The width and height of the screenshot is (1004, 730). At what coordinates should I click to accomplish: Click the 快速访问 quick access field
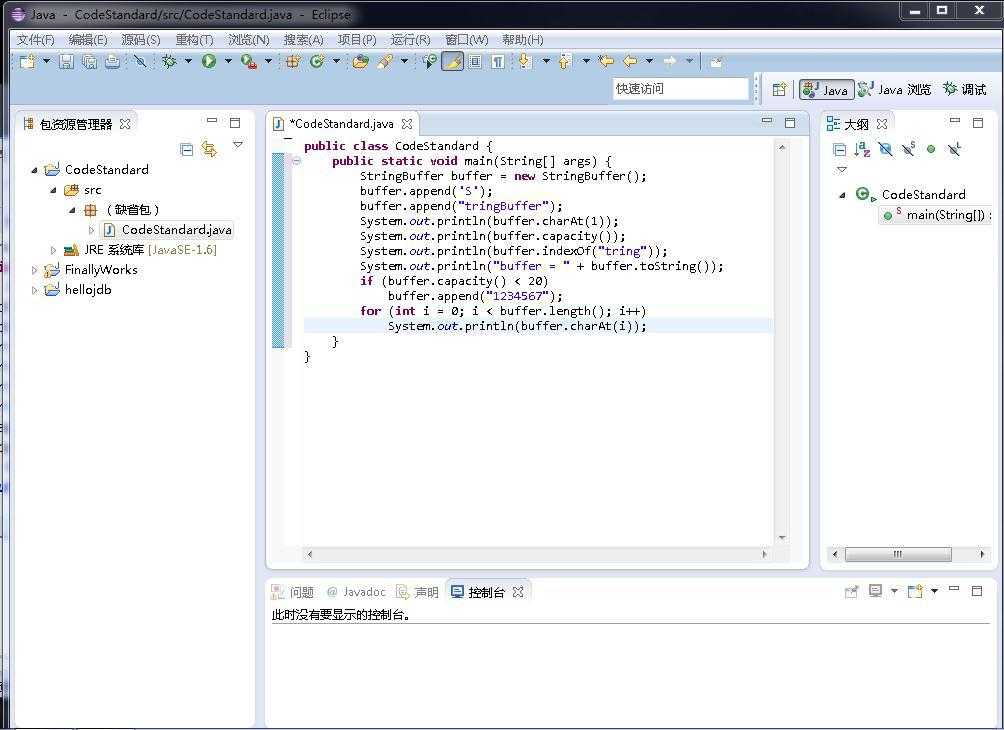681,89
